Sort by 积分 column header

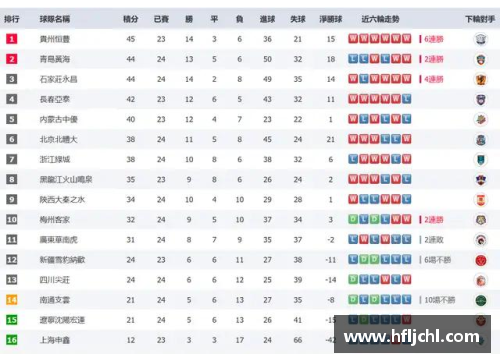click(131, 19)
